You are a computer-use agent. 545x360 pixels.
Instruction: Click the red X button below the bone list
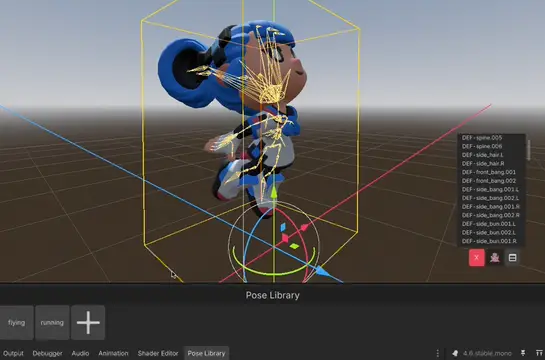click(477, 258)
